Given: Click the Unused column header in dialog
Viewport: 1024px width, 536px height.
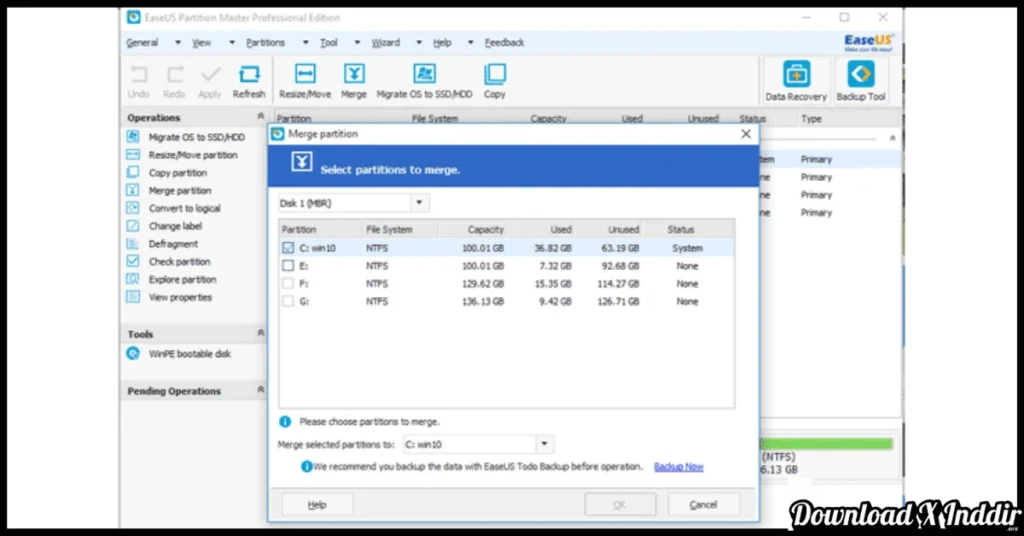Looking at the screenshot, I should click(x=624, y=230).
